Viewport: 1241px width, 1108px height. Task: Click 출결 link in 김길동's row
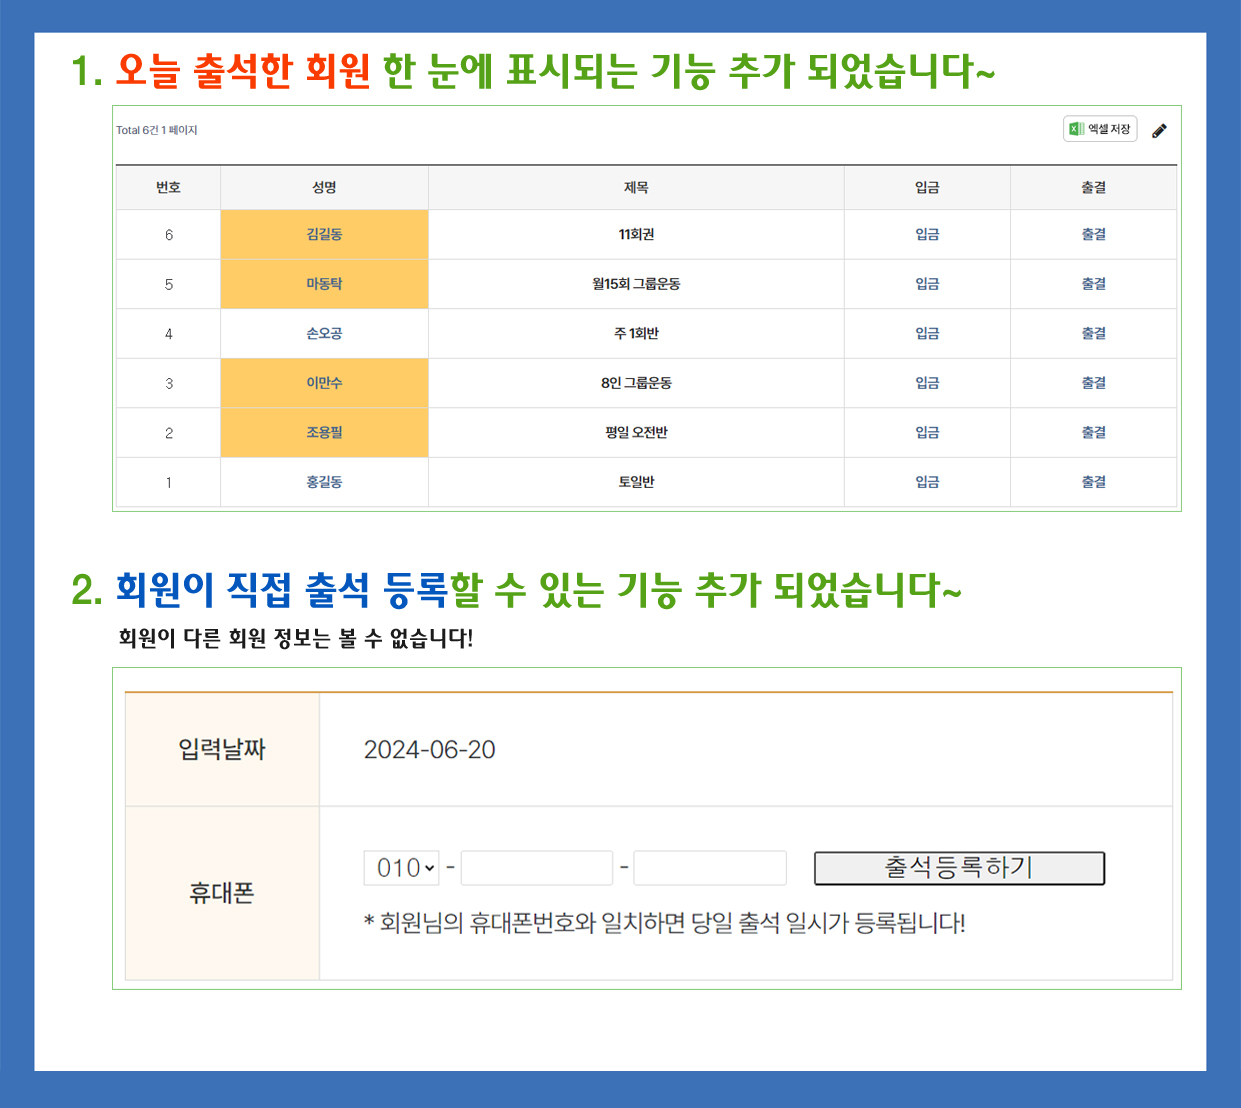click(1093, 234)
